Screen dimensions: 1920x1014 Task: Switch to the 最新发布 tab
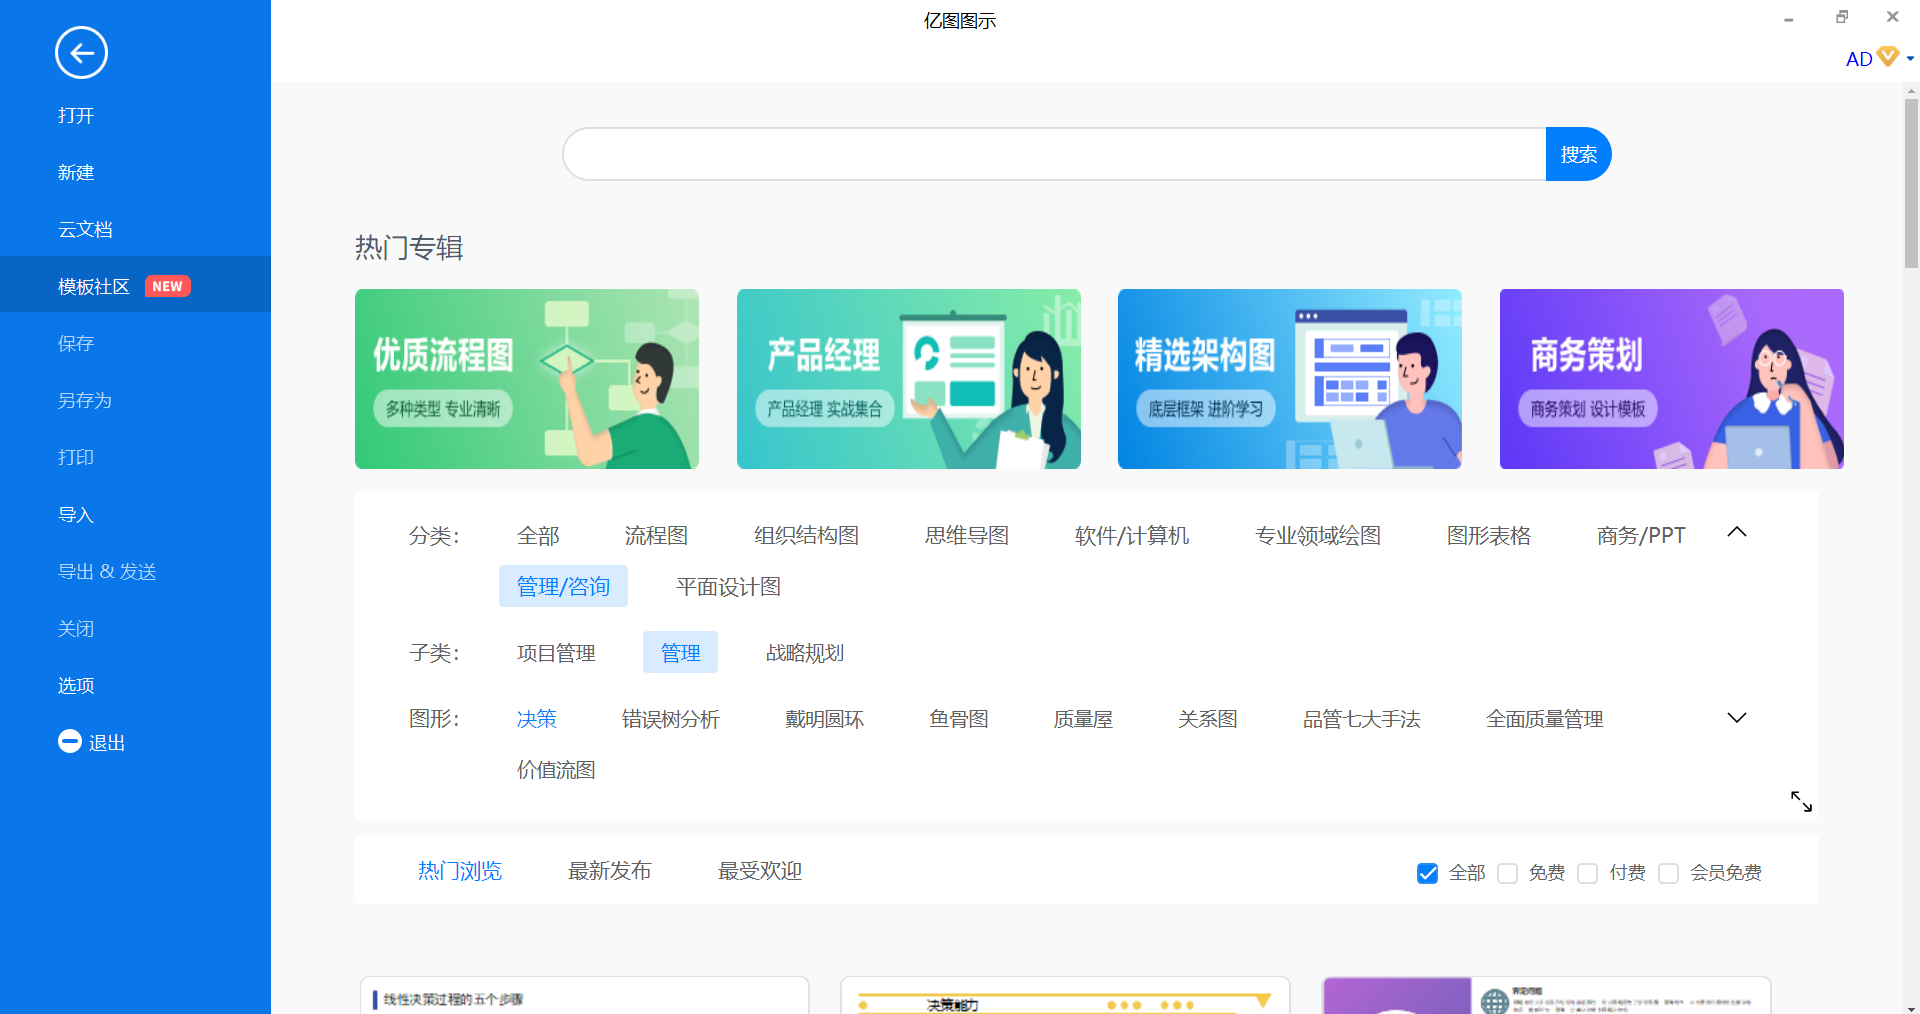(610, 871)
